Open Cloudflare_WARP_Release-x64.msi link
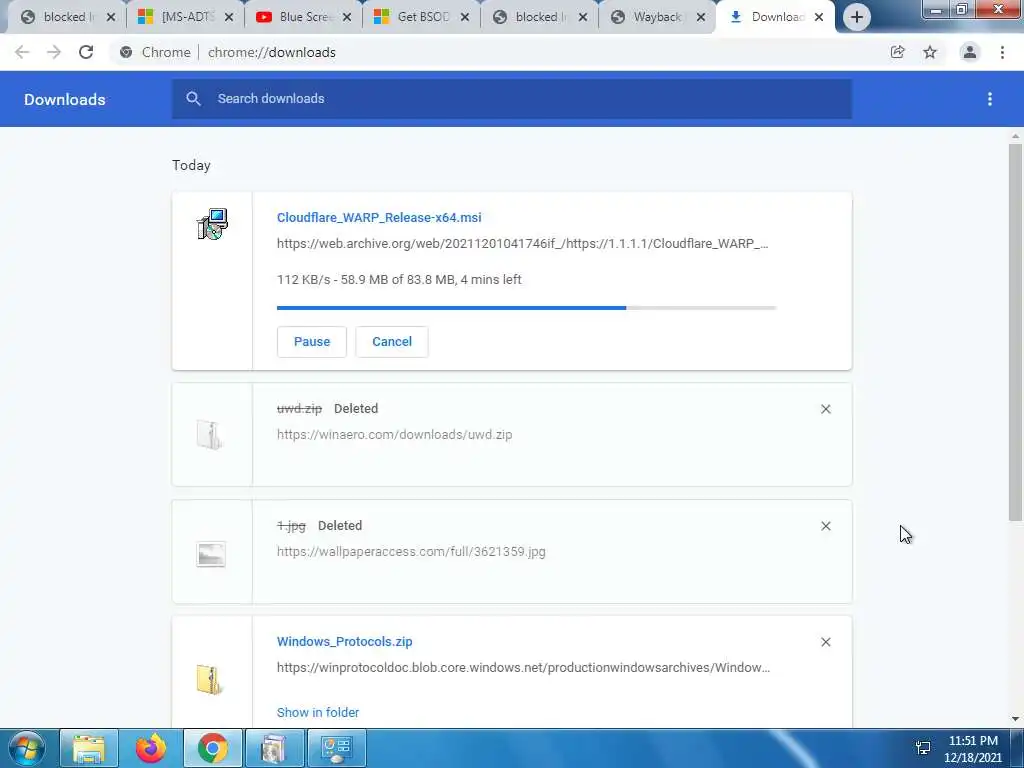The image size is (1024, 768). point(379,217)
